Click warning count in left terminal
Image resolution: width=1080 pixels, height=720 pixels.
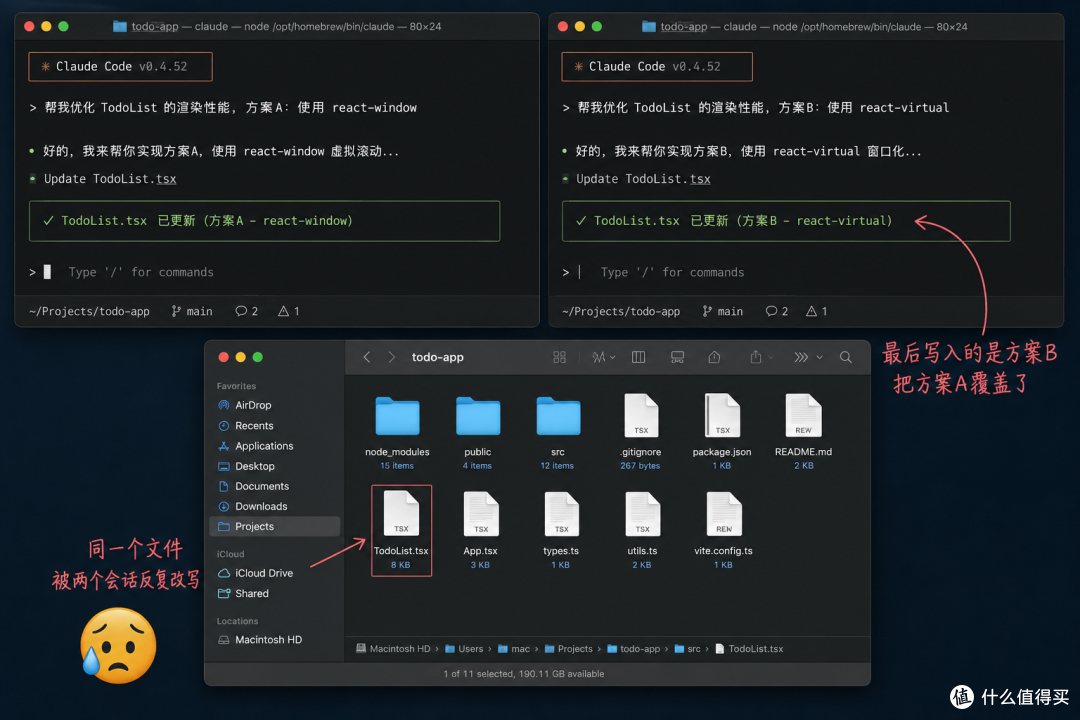(289, 311)
